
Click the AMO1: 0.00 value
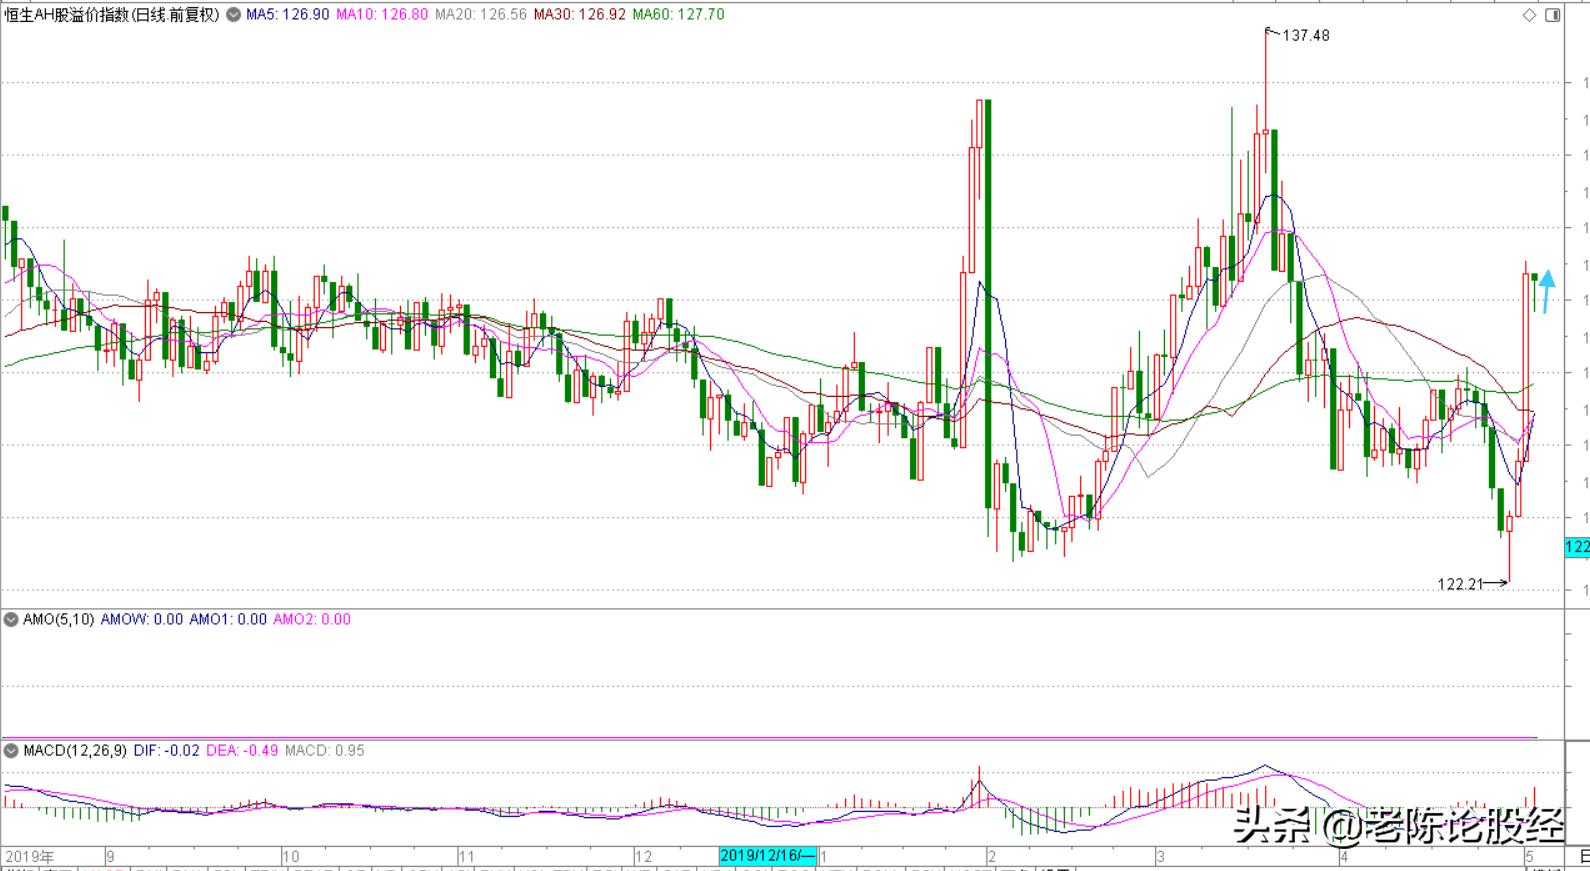[228, 619]
